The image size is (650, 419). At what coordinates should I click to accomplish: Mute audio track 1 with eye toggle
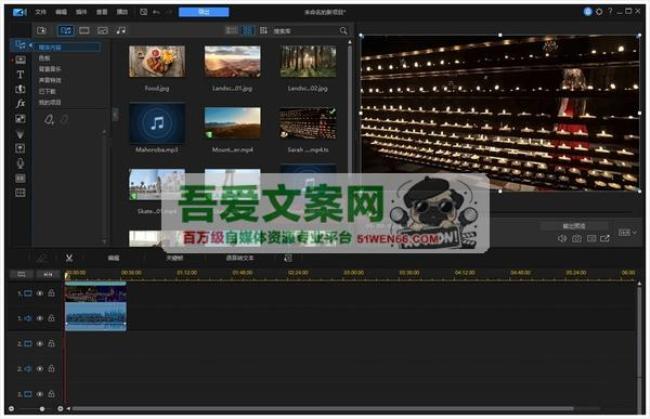coord(39,318)
